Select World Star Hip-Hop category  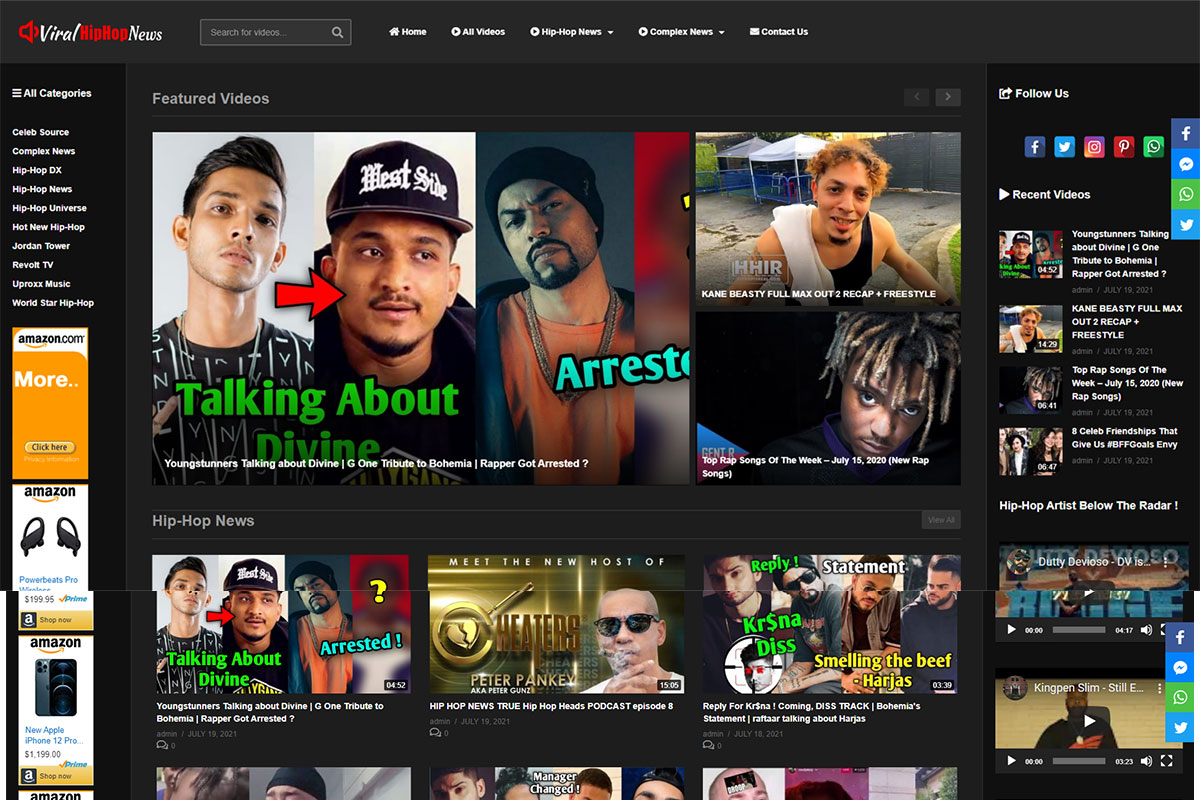[53, 303]
